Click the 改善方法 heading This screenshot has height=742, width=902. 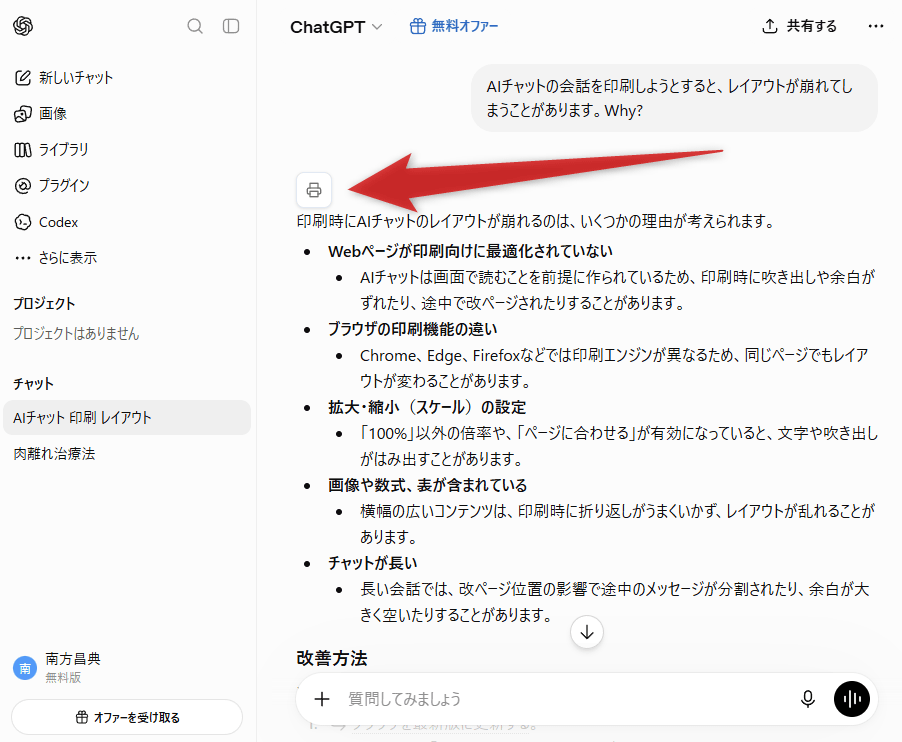[x=332, y=658]
